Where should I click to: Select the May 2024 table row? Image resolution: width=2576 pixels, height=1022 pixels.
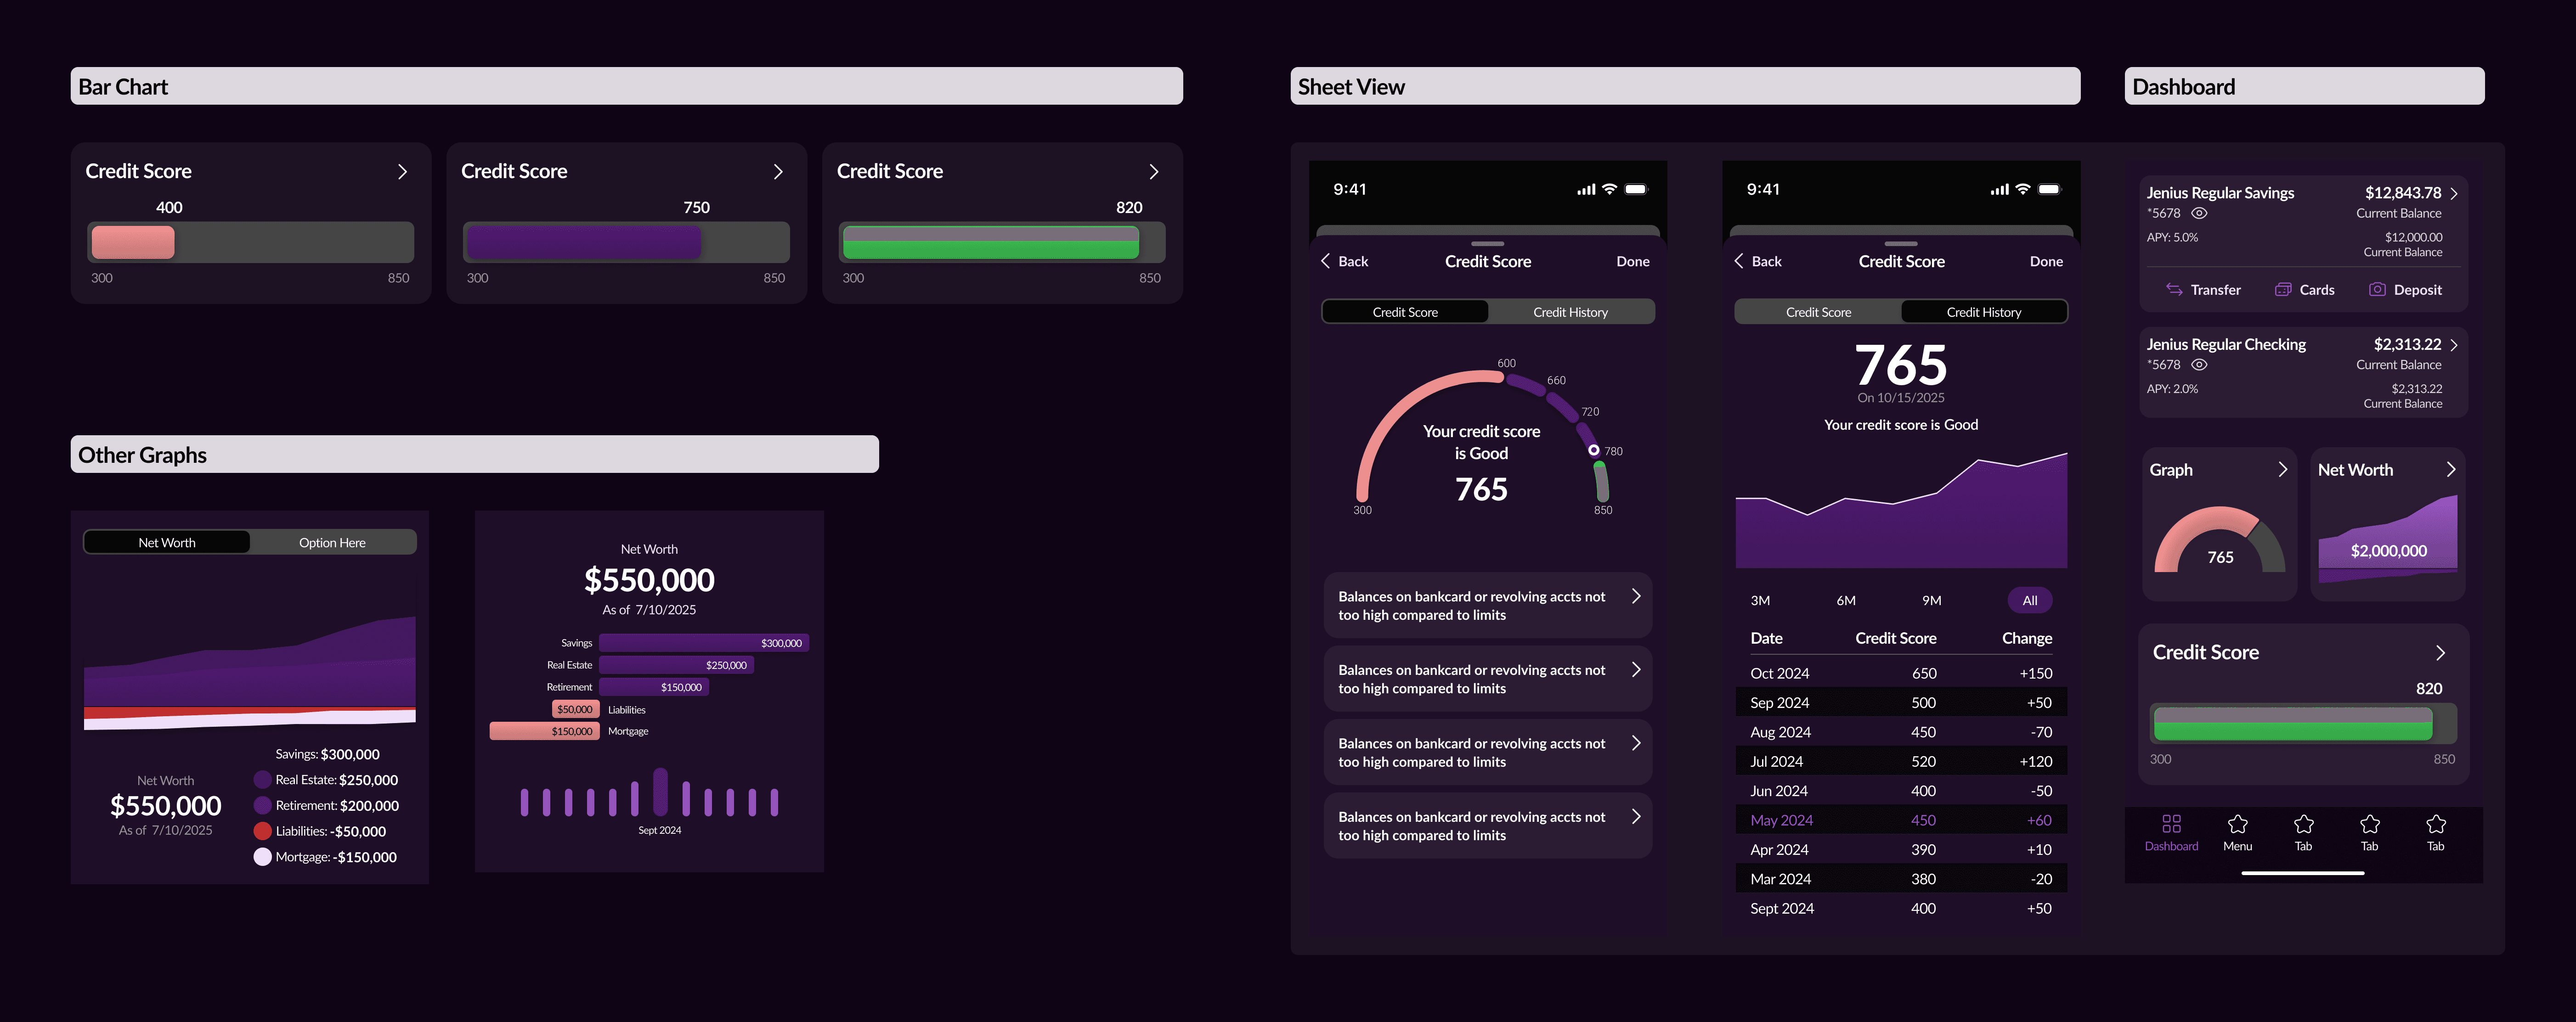pyautogui.click(x=1900, y=820)
